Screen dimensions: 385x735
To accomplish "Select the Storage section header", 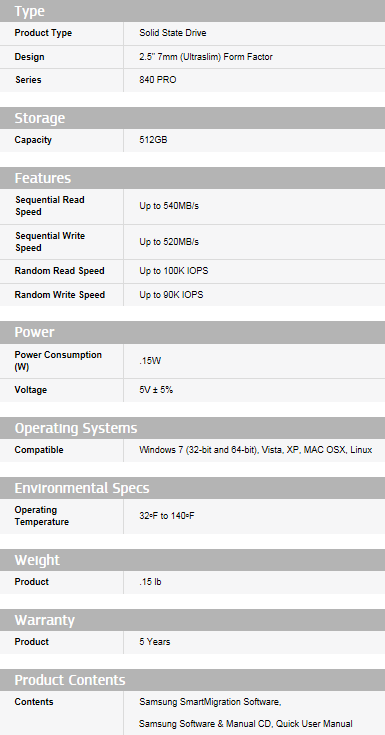I will coord(192,118).
